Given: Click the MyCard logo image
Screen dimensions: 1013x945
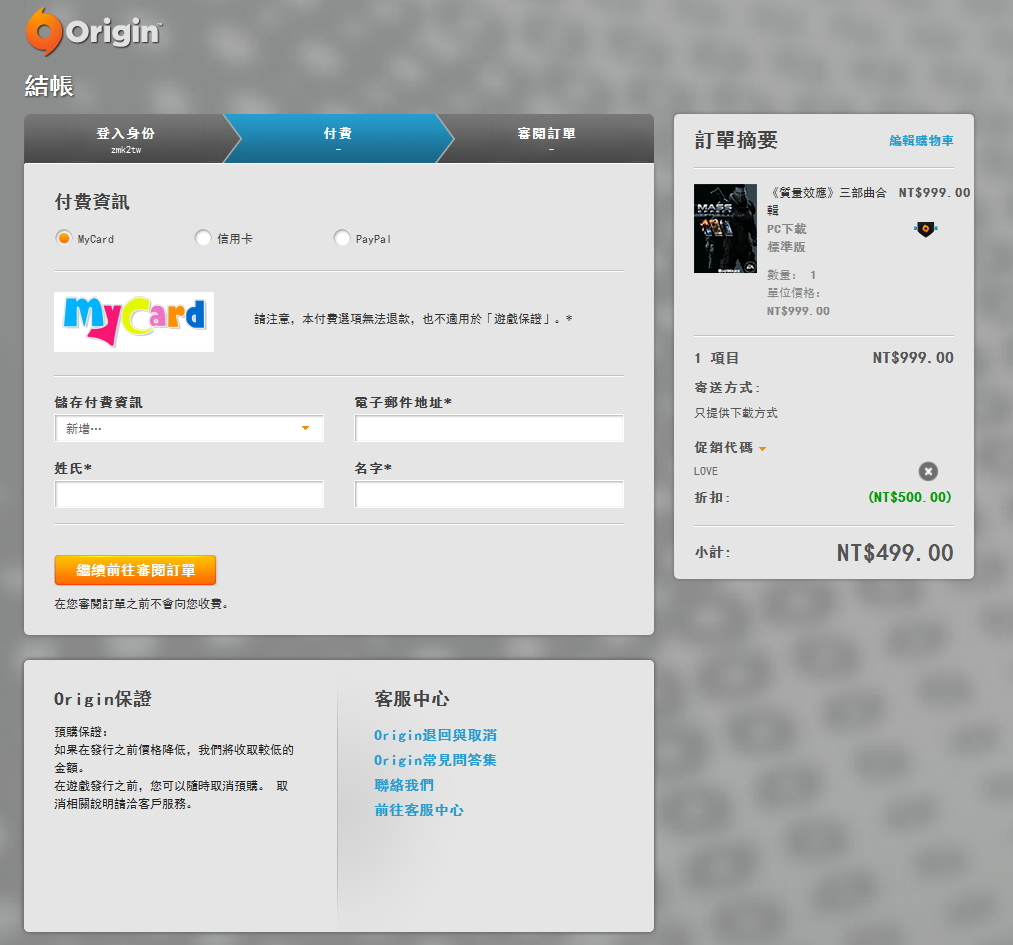Looking at the screenshot, I should [x=134, y=322].
